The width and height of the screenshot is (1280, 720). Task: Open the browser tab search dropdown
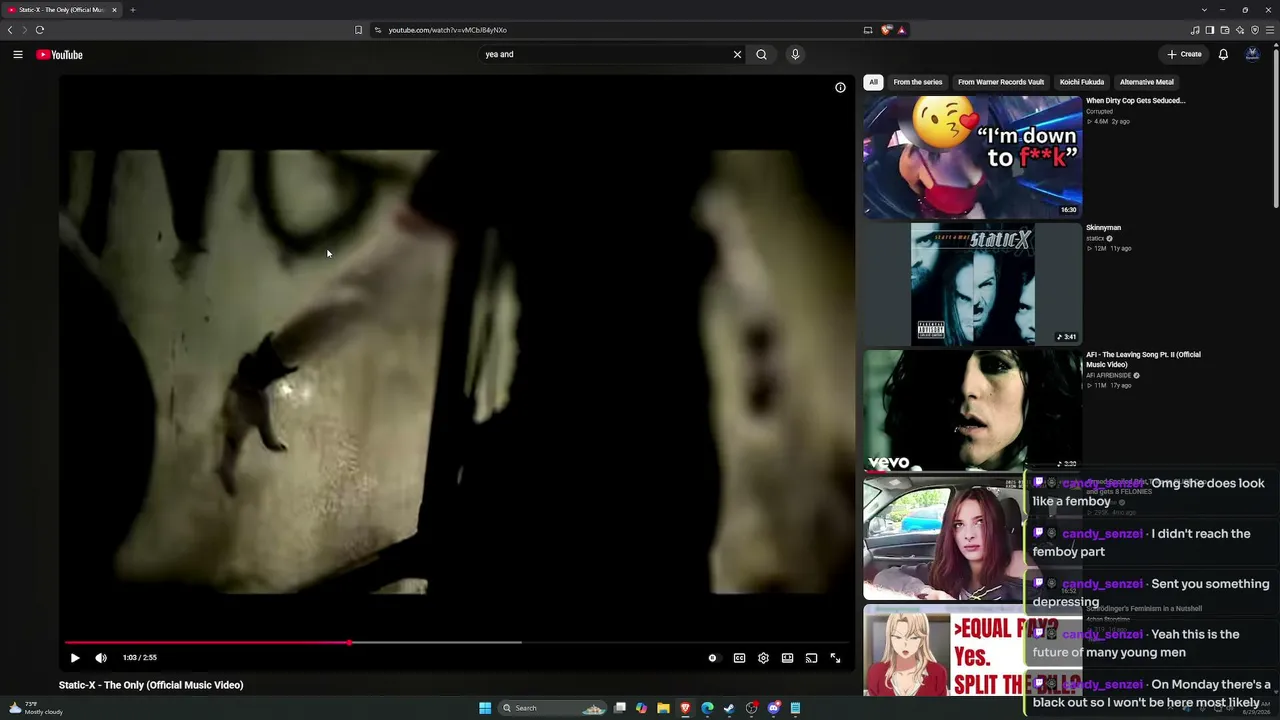point(1204,10)
